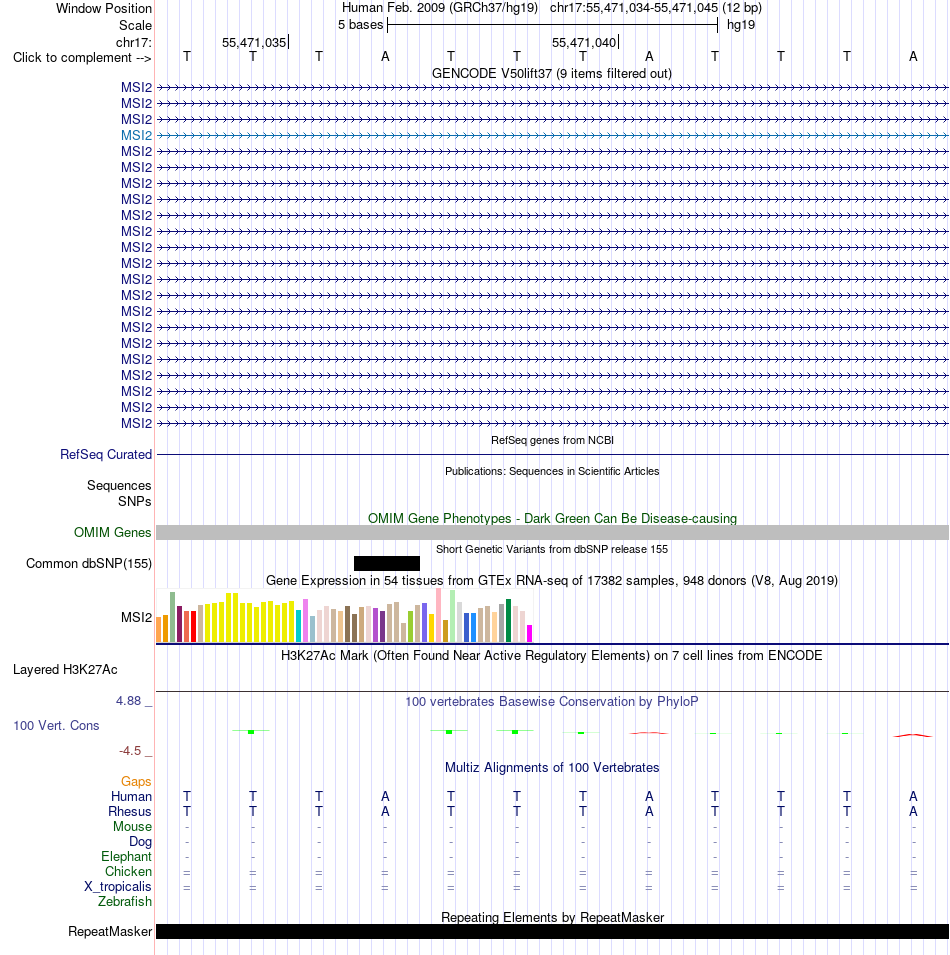
Task: Click the Chicken alignment row label
Action: pos(128,872)
